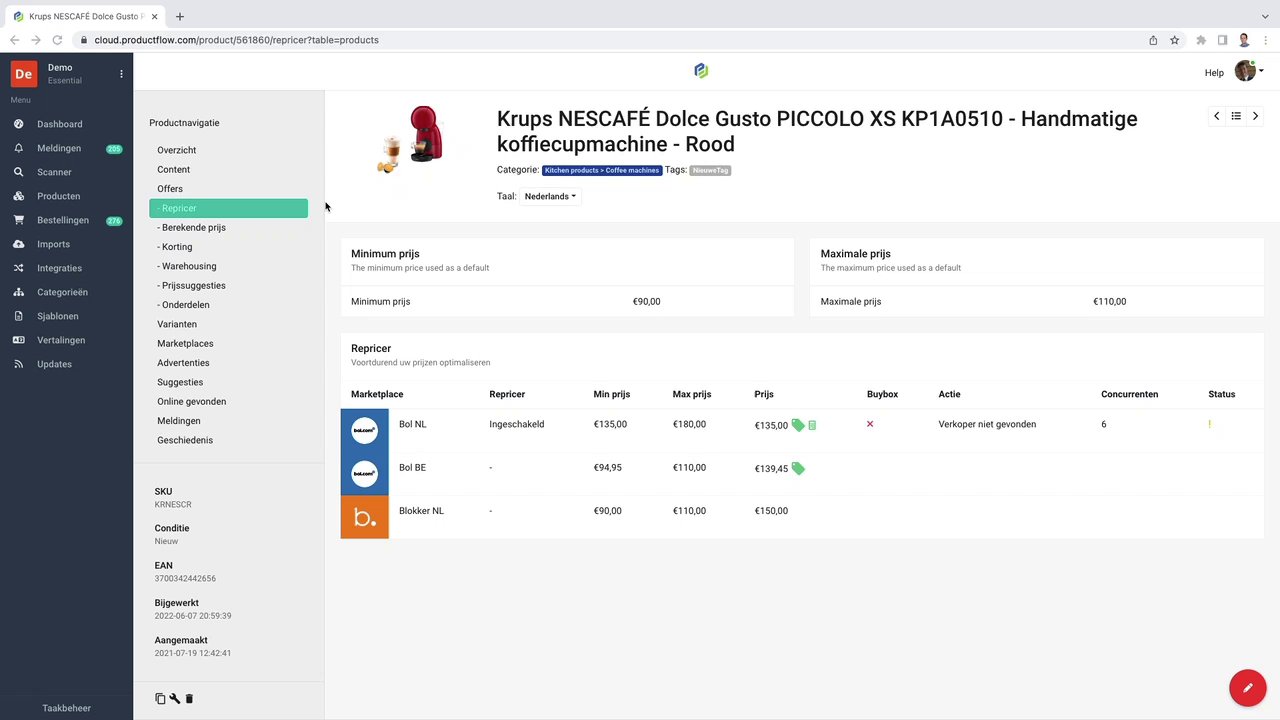The image size is (1280, 720).
Task: Open Content in product navigation
Action: click(173, 169)
